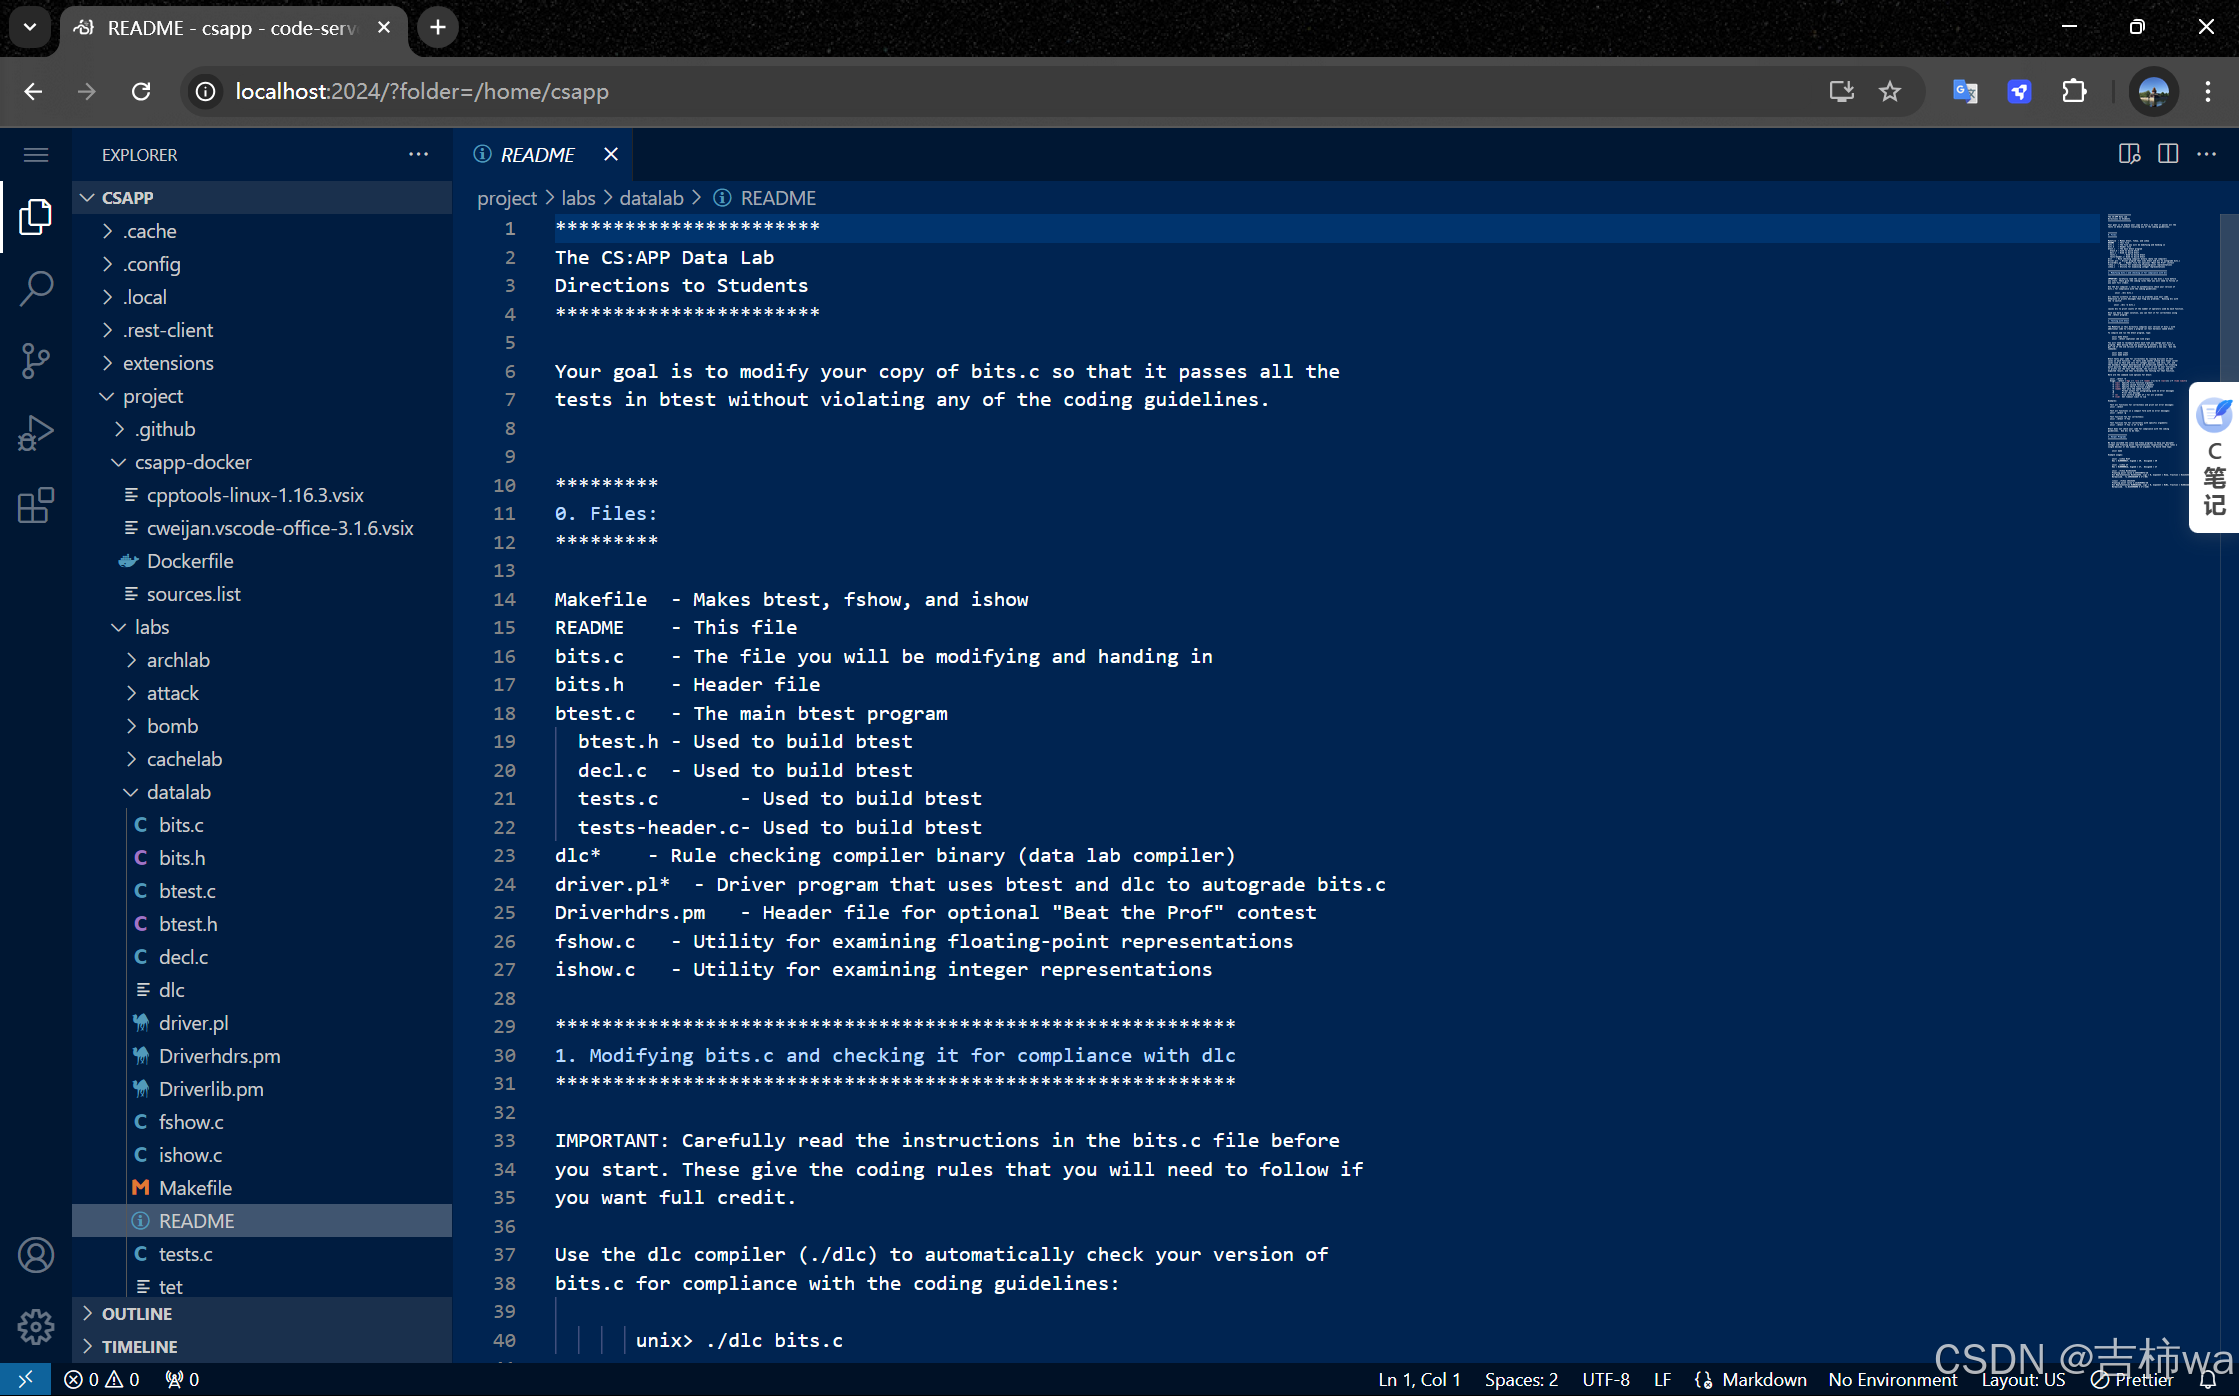Open datalab via the breadcrumb bar

(651, 197)
